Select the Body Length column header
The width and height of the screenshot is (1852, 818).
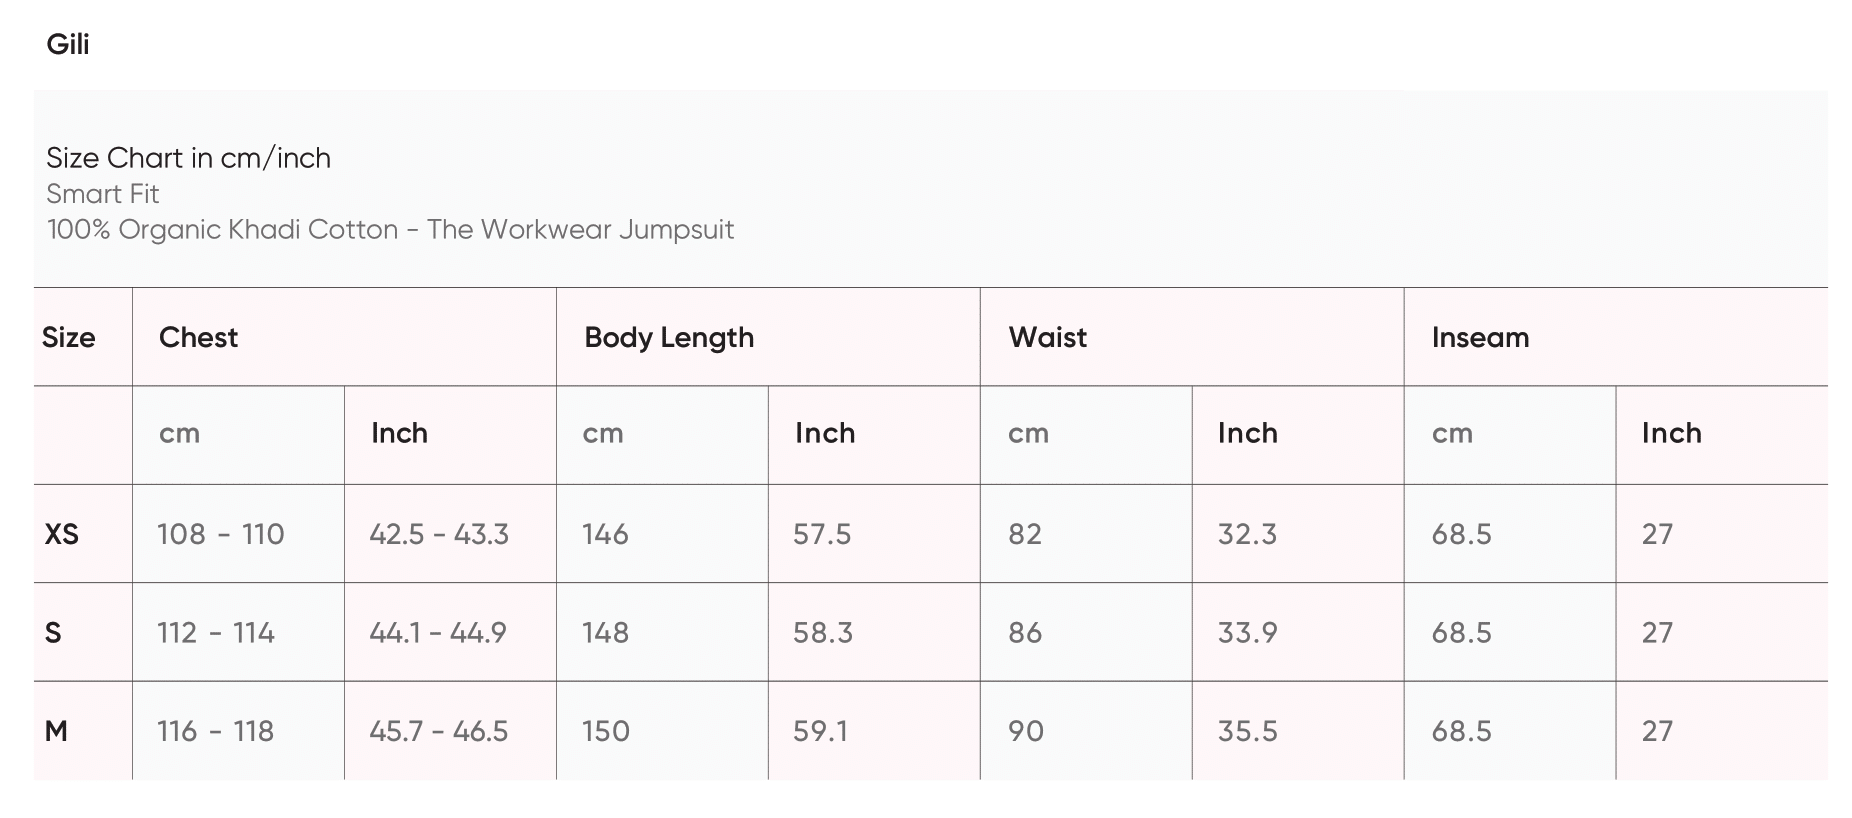(x=669, y=338)
